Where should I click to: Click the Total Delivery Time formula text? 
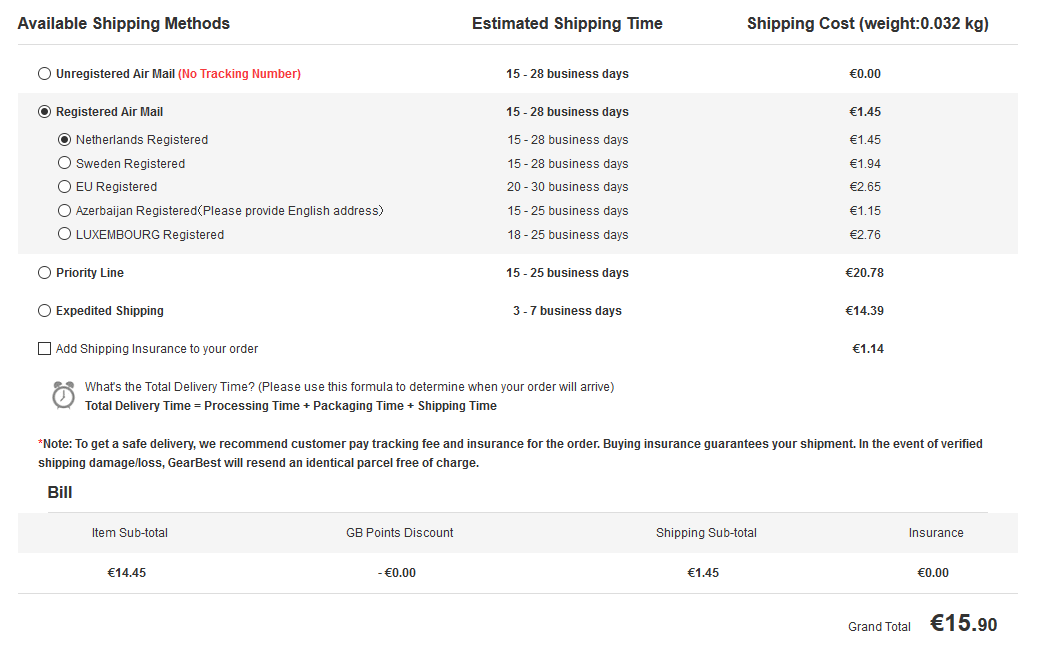290,406
